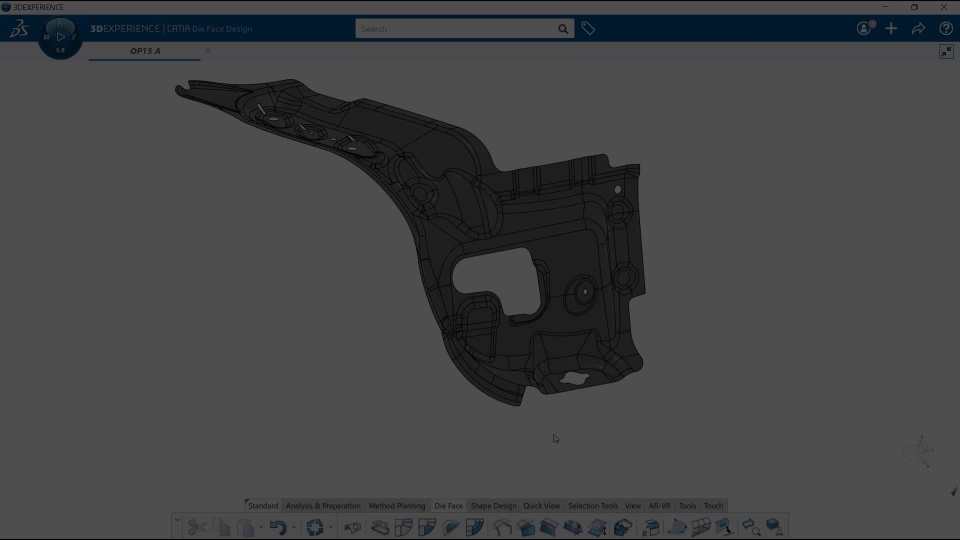Click the Share arrow icon

(918, 28)
